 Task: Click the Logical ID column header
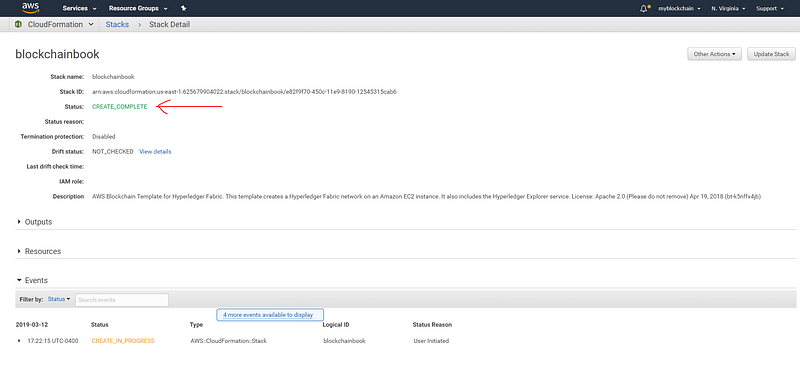[336, 325]
